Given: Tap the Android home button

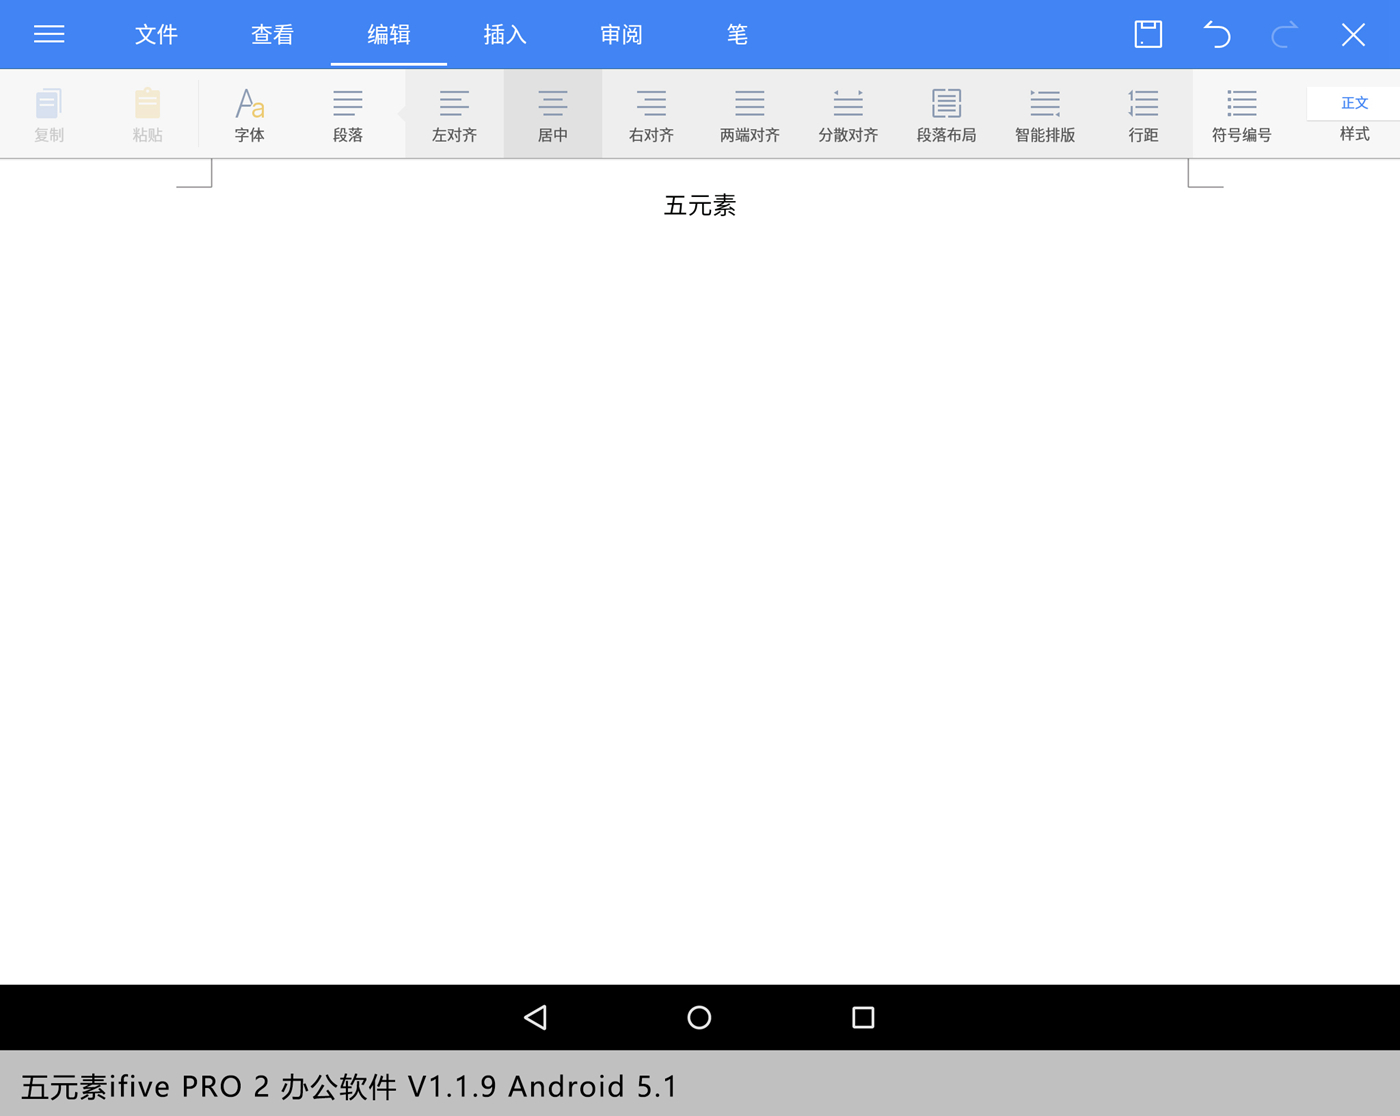Looking at the screenshot, I should pyautogui.click(x=698, y=1017).
